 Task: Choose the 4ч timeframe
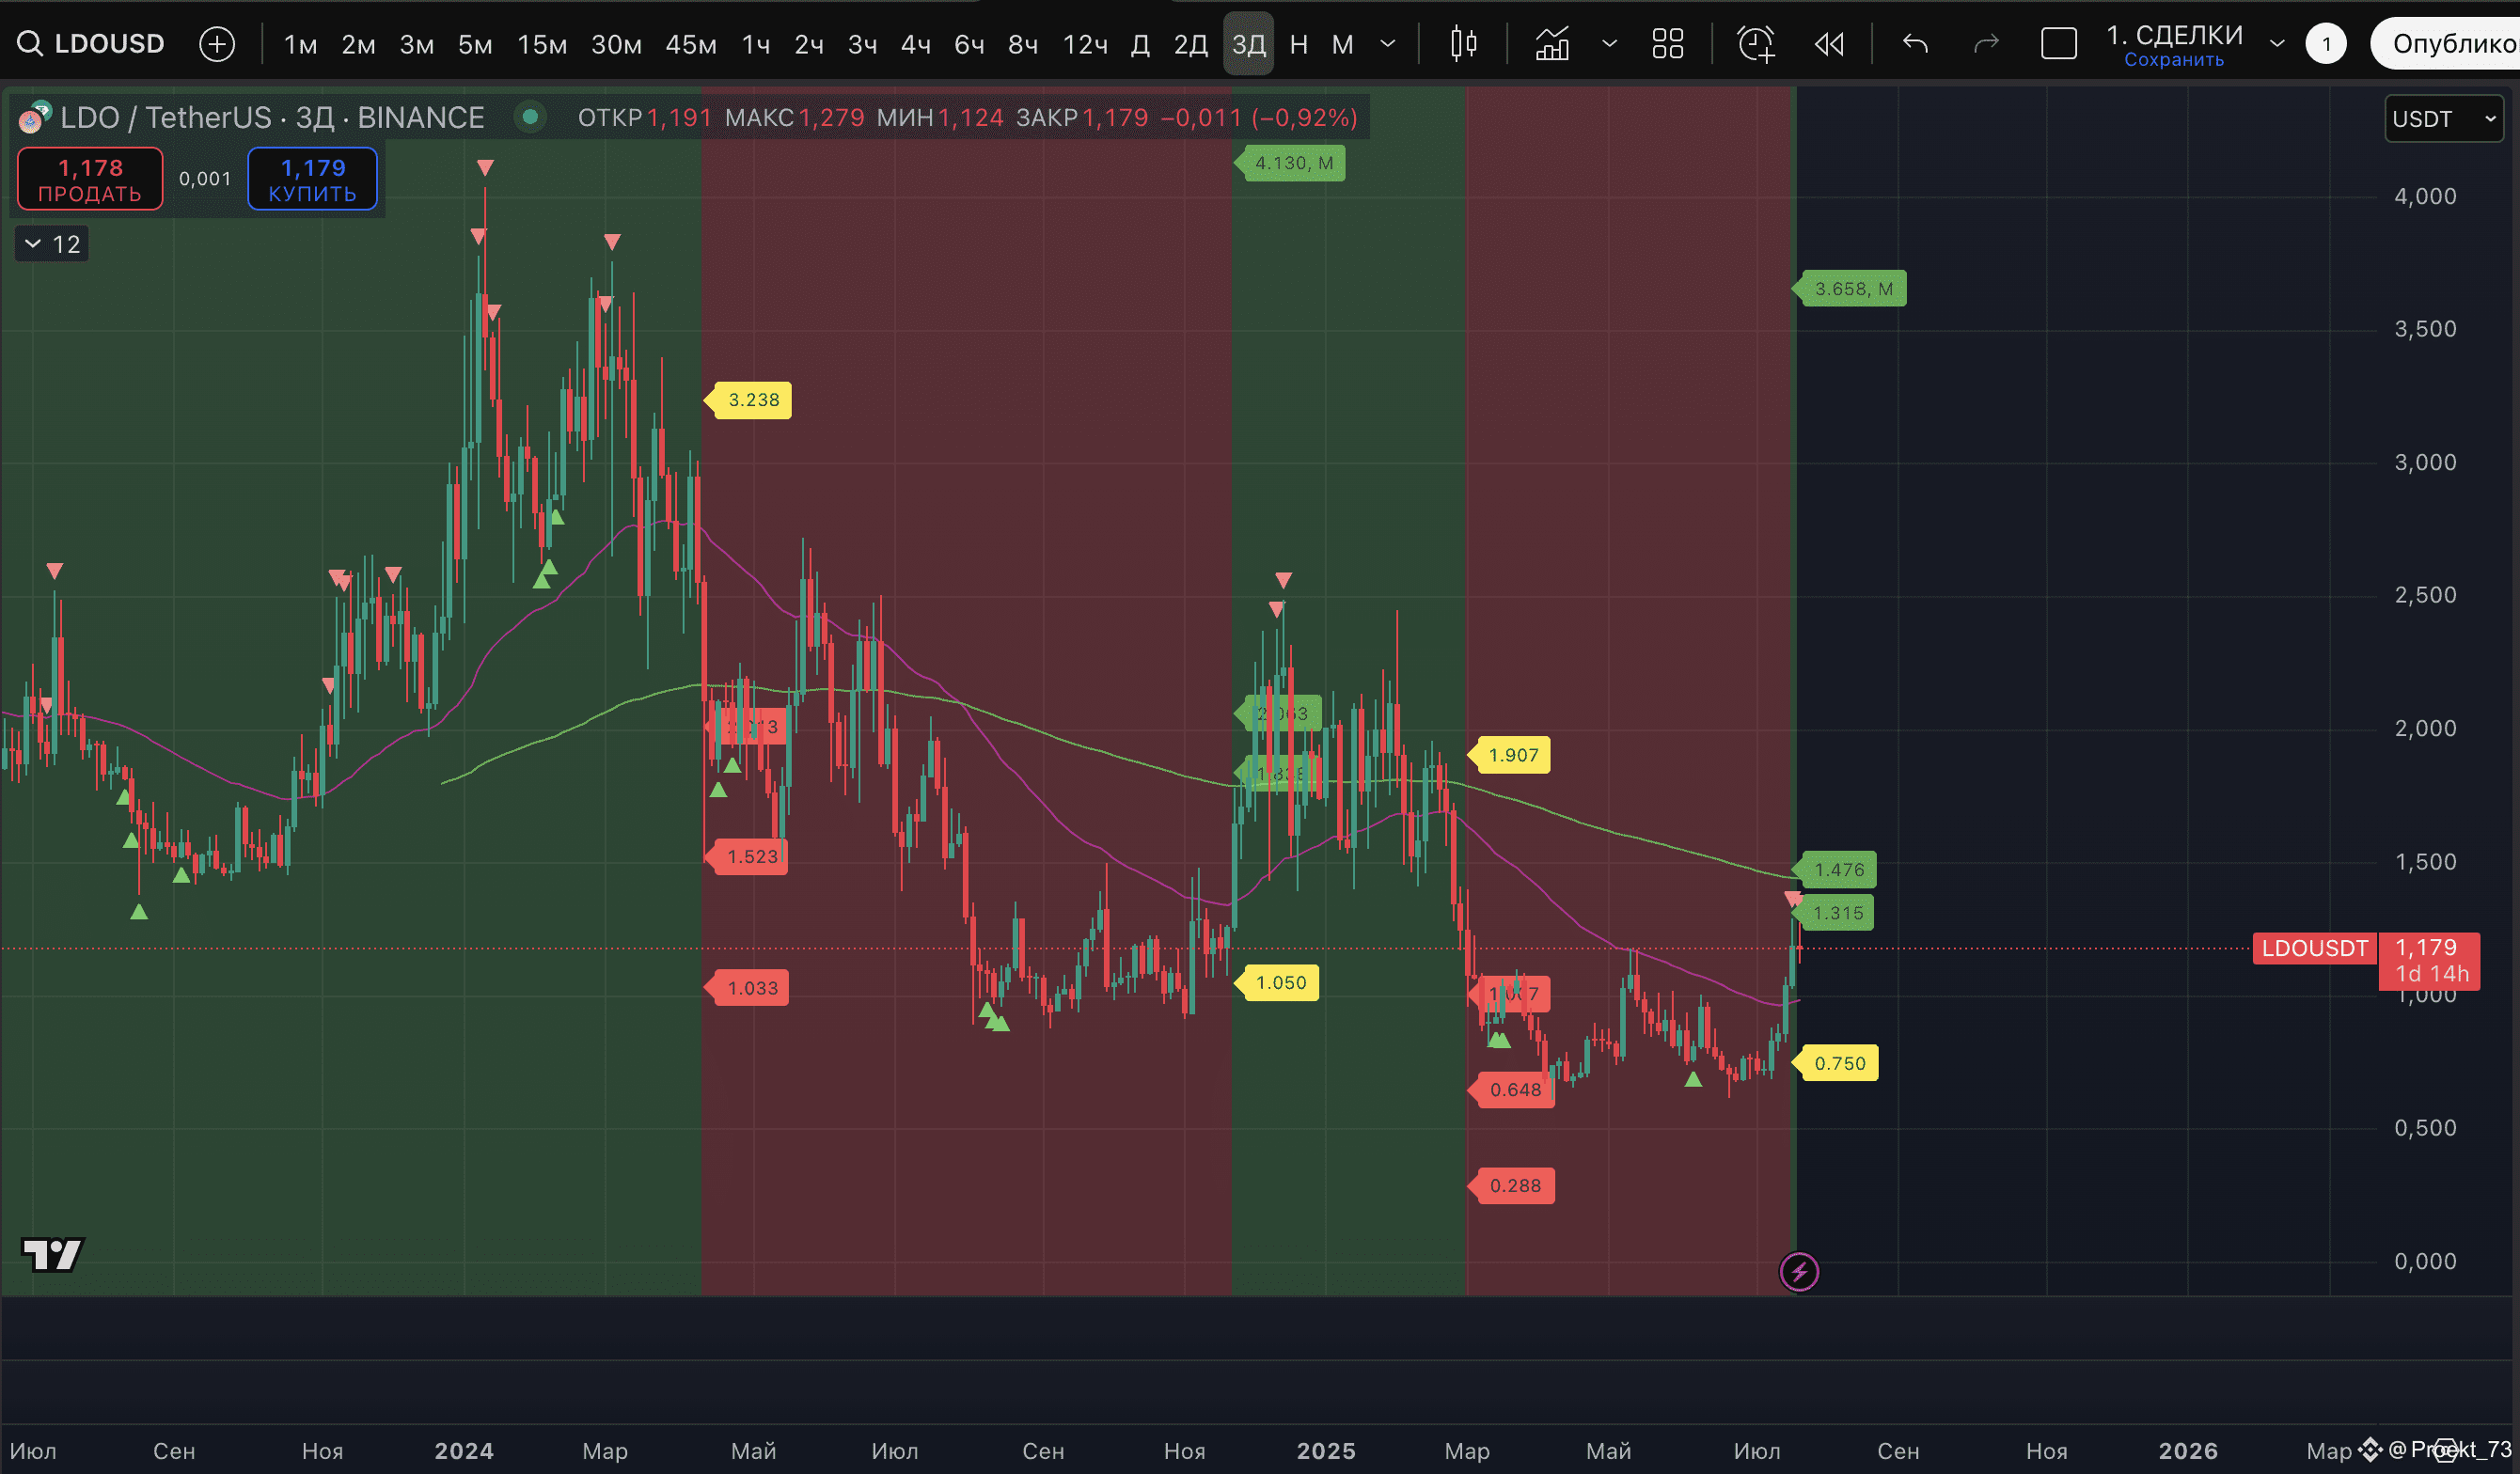tap(916, 45)
